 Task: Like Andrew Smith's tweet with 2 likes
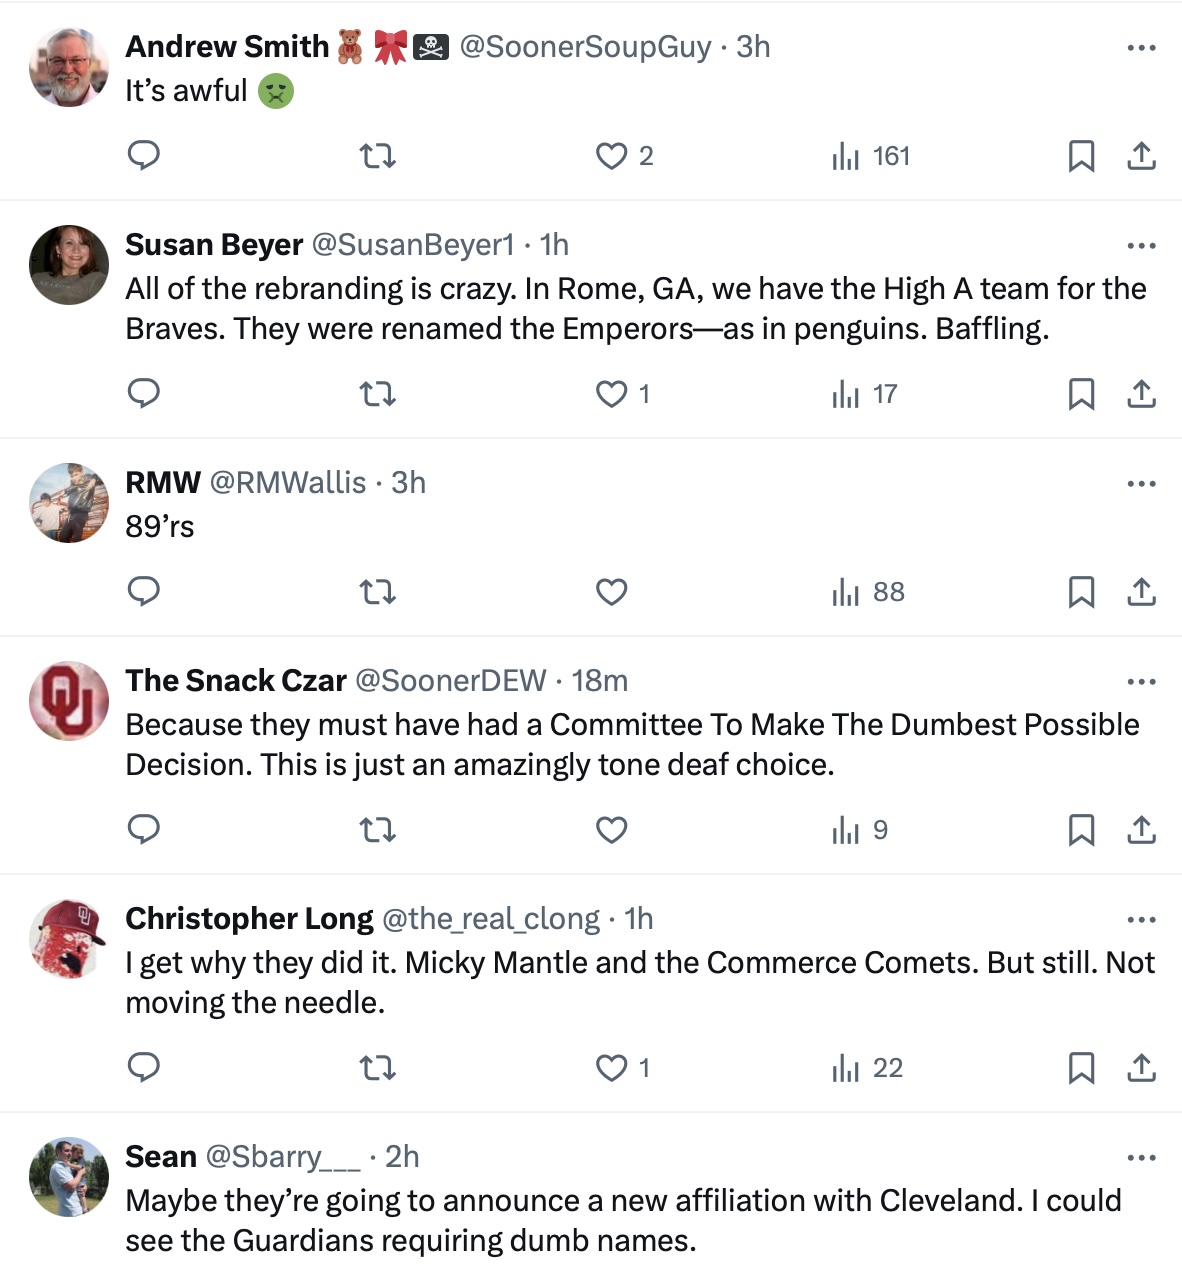611,156
